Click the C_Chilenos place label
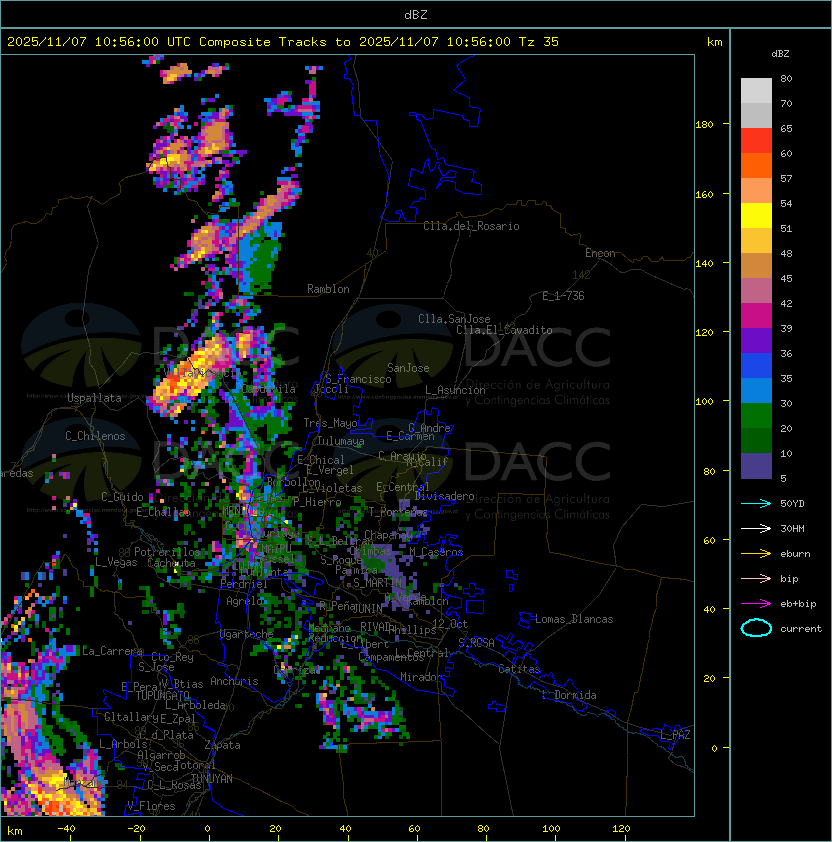The image size is (832, 842). point(95,436)
